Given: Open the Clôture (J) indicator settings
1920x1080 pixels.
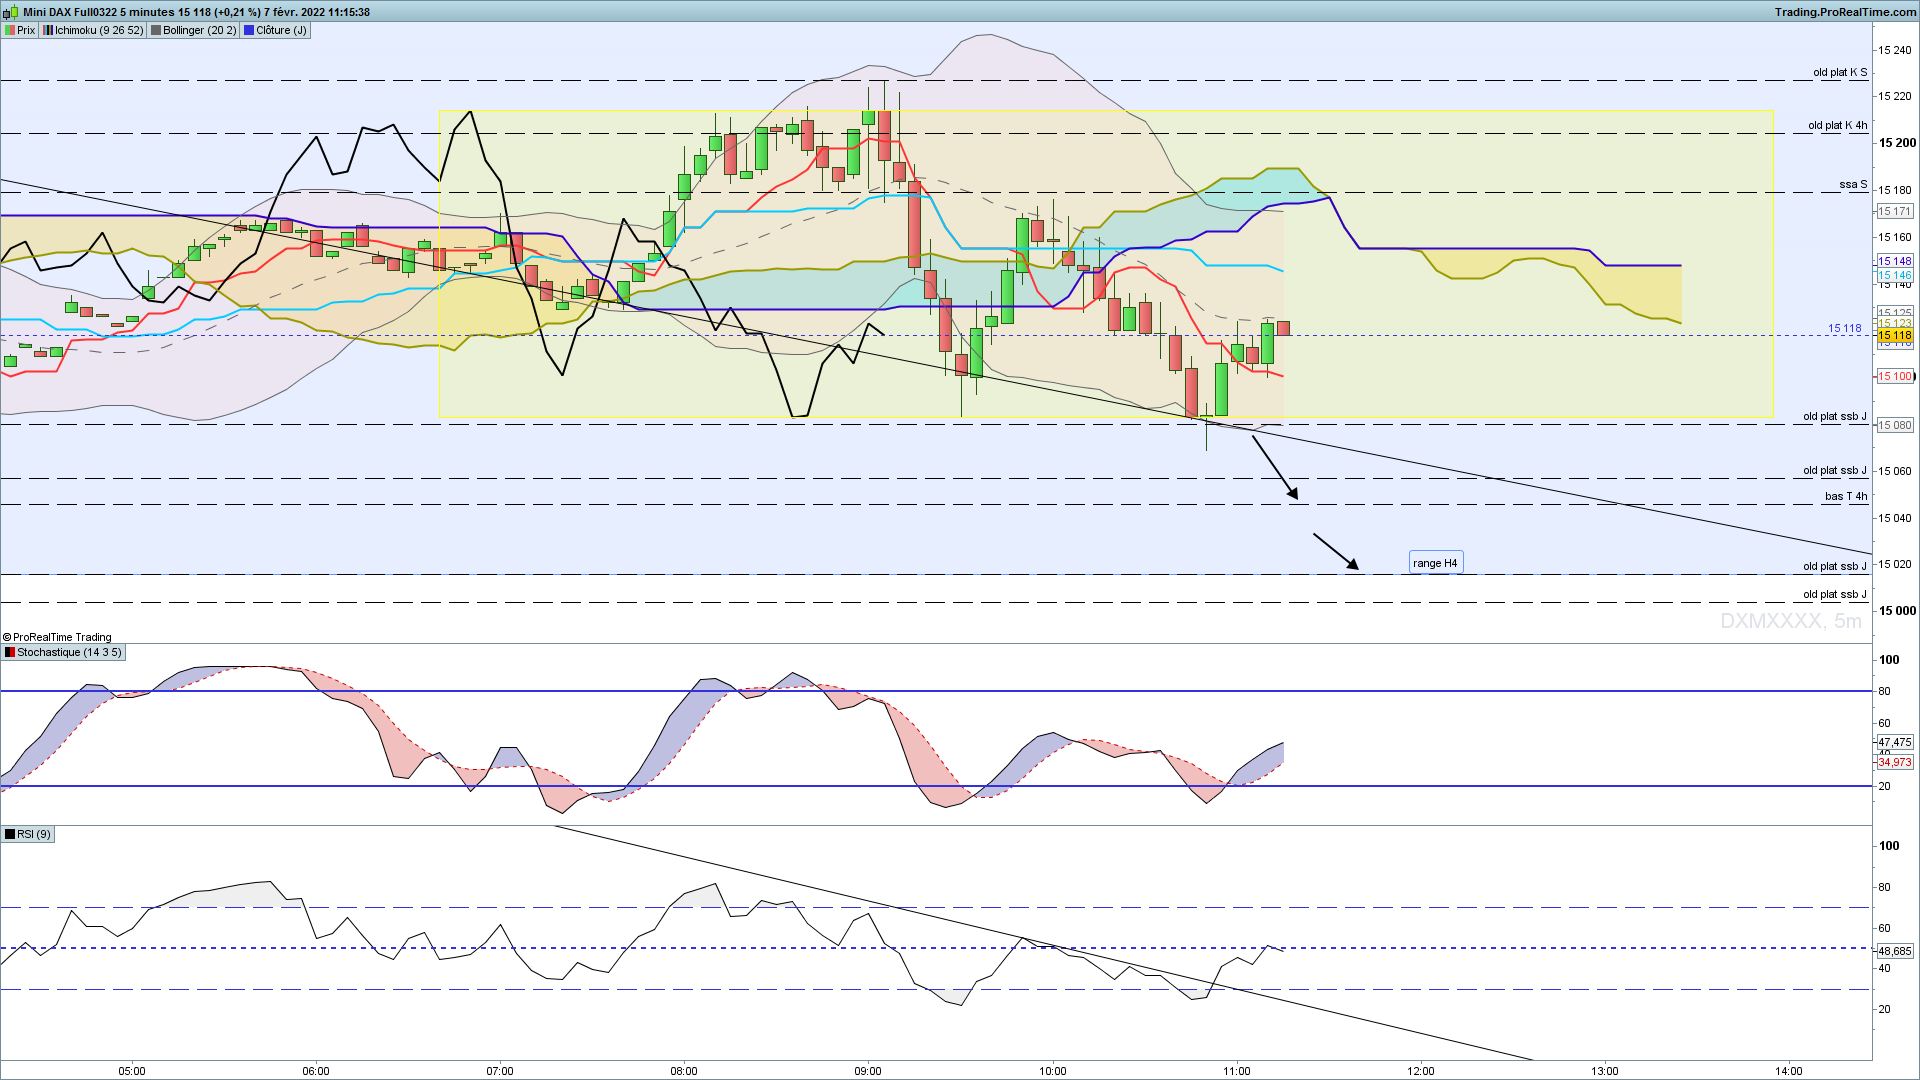Looking at the screenshot, I should pyautogui.click(x=276, y=30).
